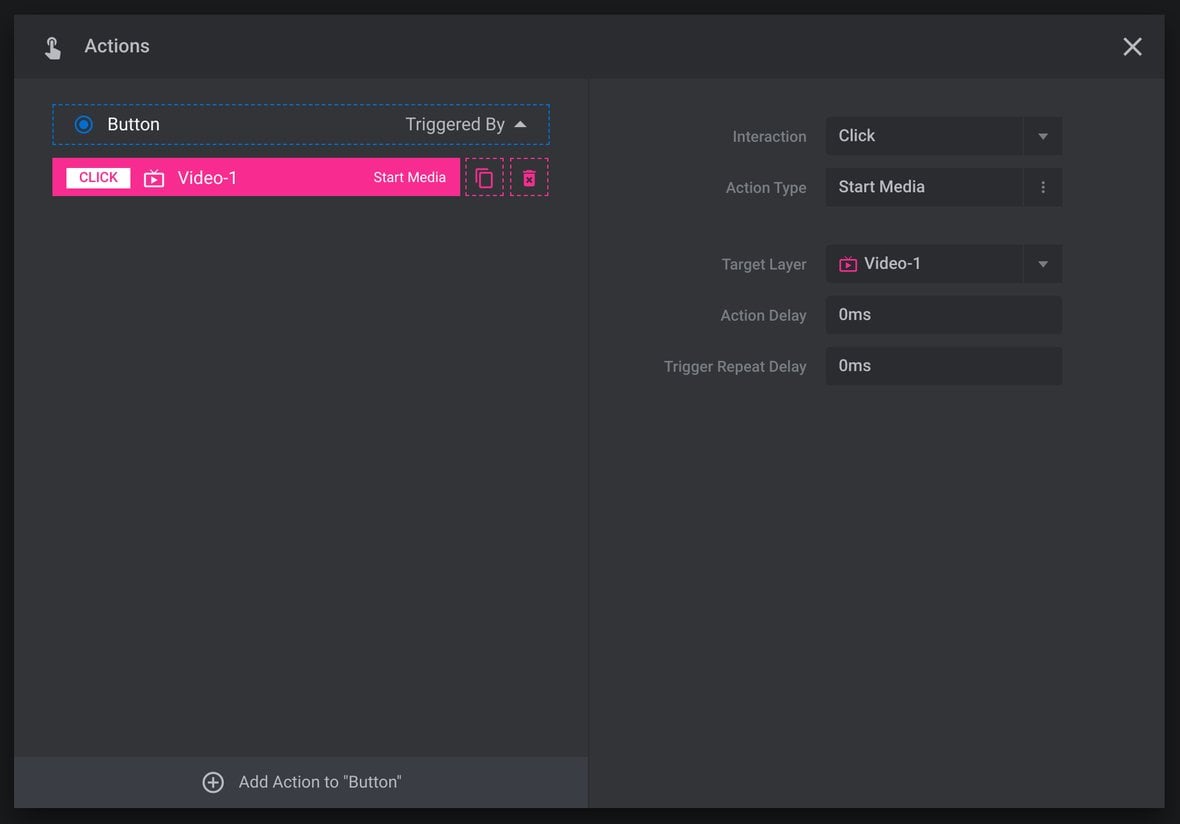Click Add Action to "Button"
1180x824 pixels.
(x=301, y=782)
